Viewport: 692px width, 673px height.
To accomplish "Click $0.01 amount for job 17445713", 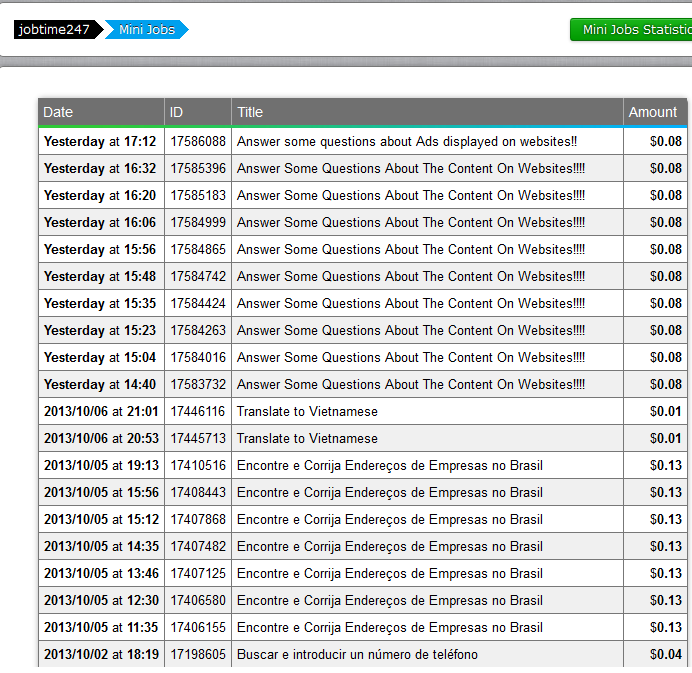I will coord(666,438).
